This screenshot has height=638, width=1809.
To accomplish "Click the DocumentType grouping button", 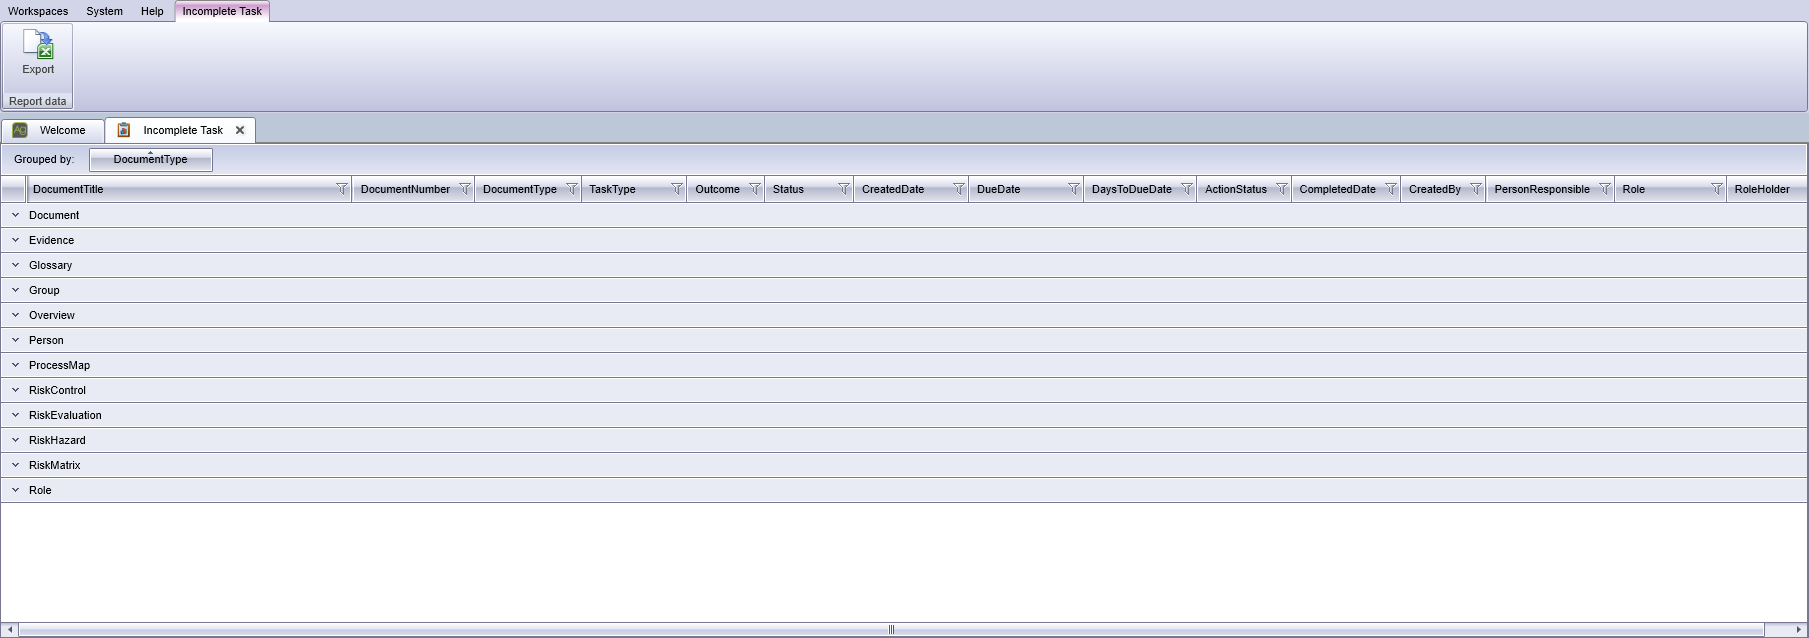I will tap(150, 159).
